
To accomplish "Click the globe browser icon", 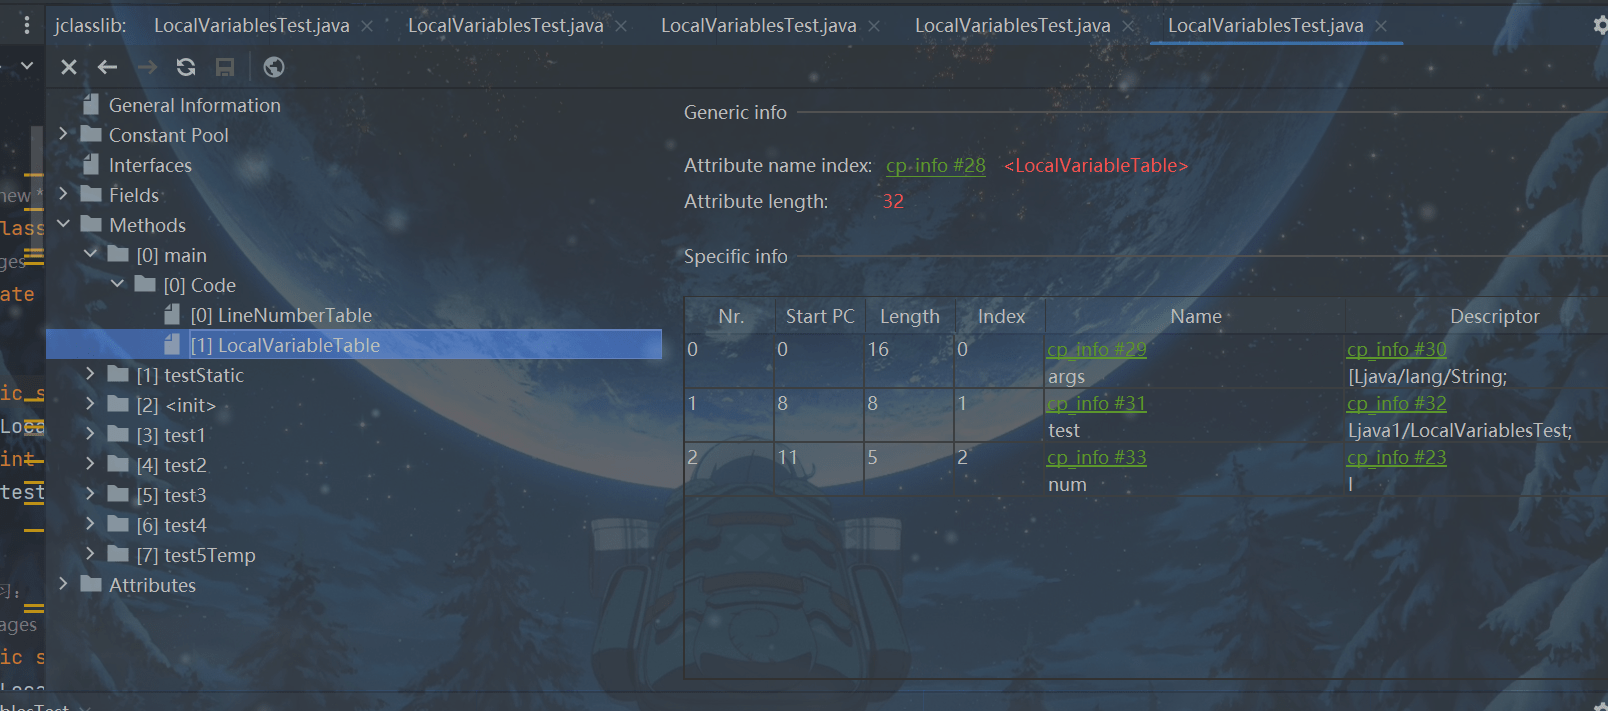I will pyautogui.click(x=273, y=67).
